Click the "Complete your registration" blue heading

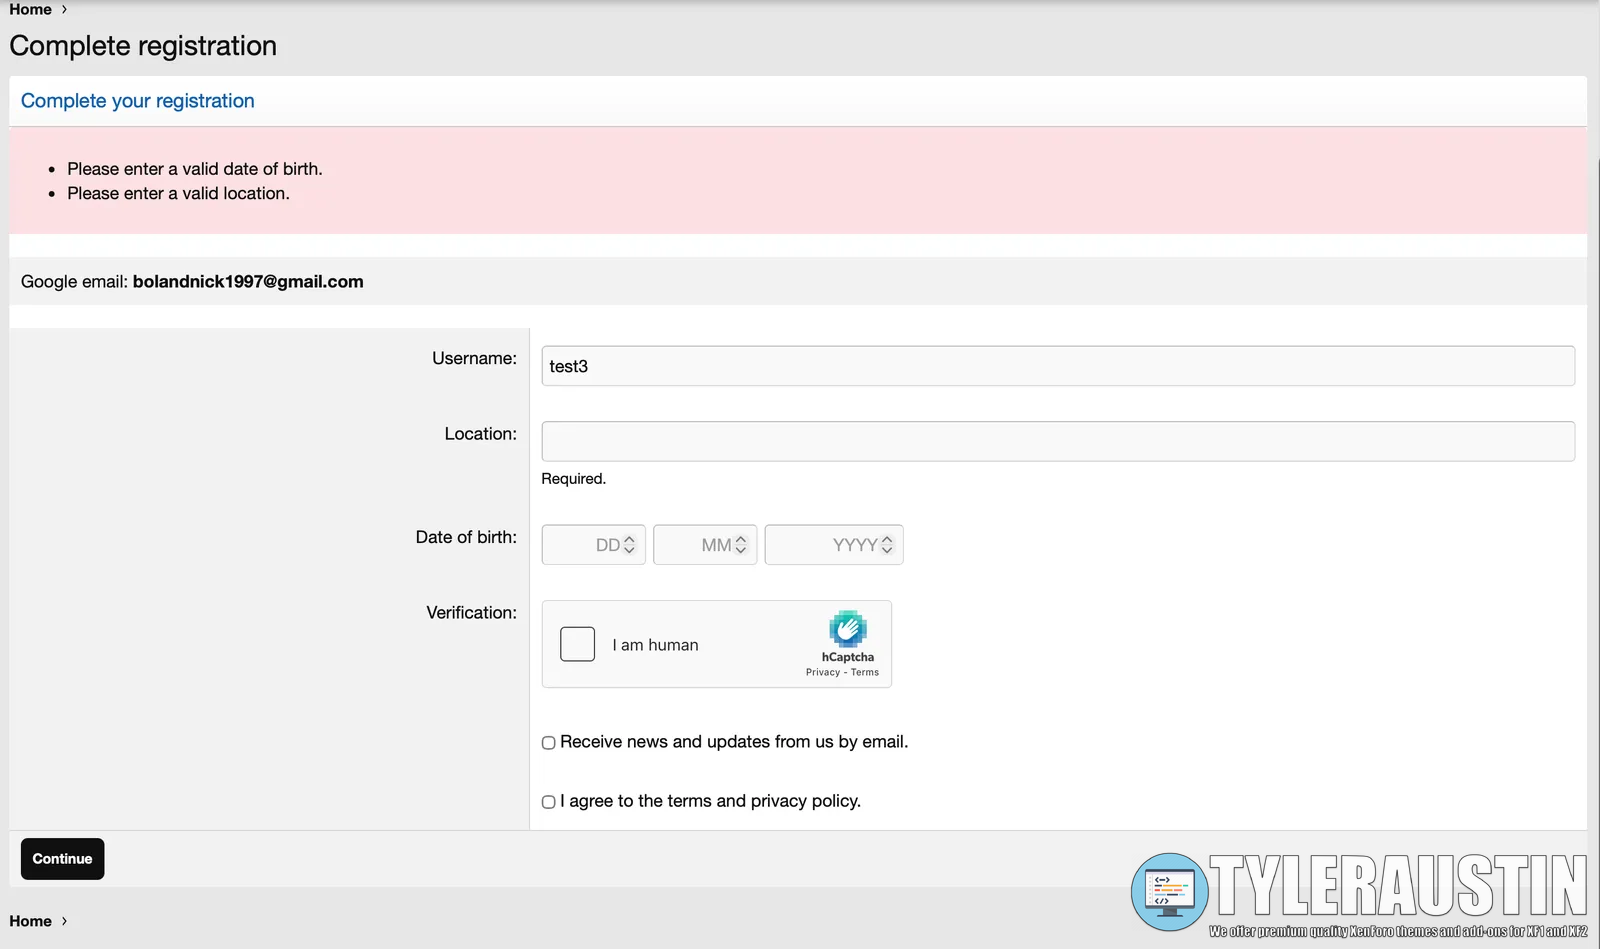coord(138,101)
